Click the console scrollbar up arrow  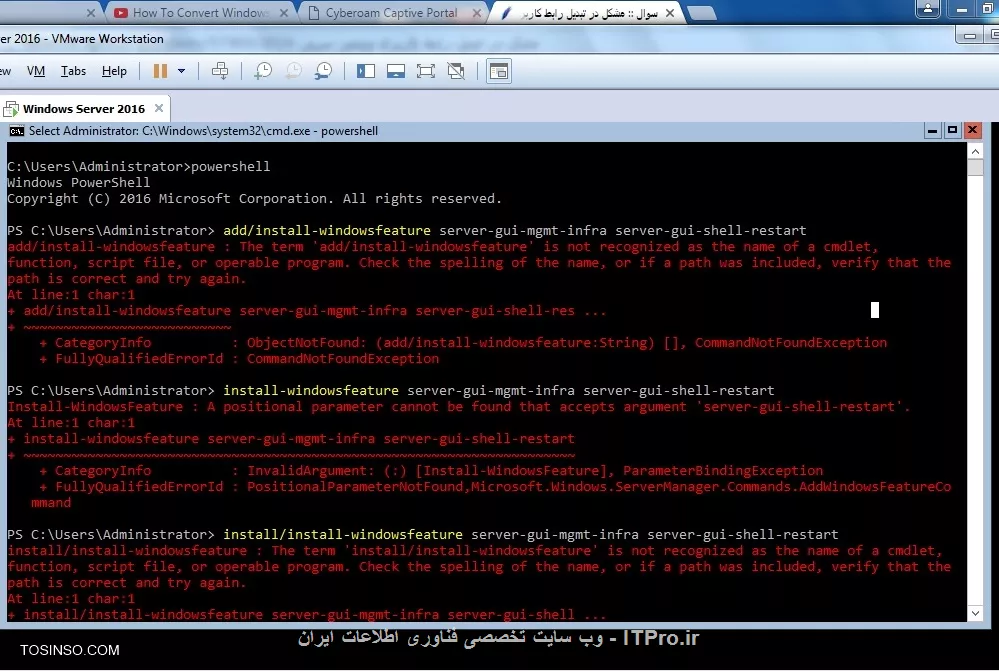(975, 152)
